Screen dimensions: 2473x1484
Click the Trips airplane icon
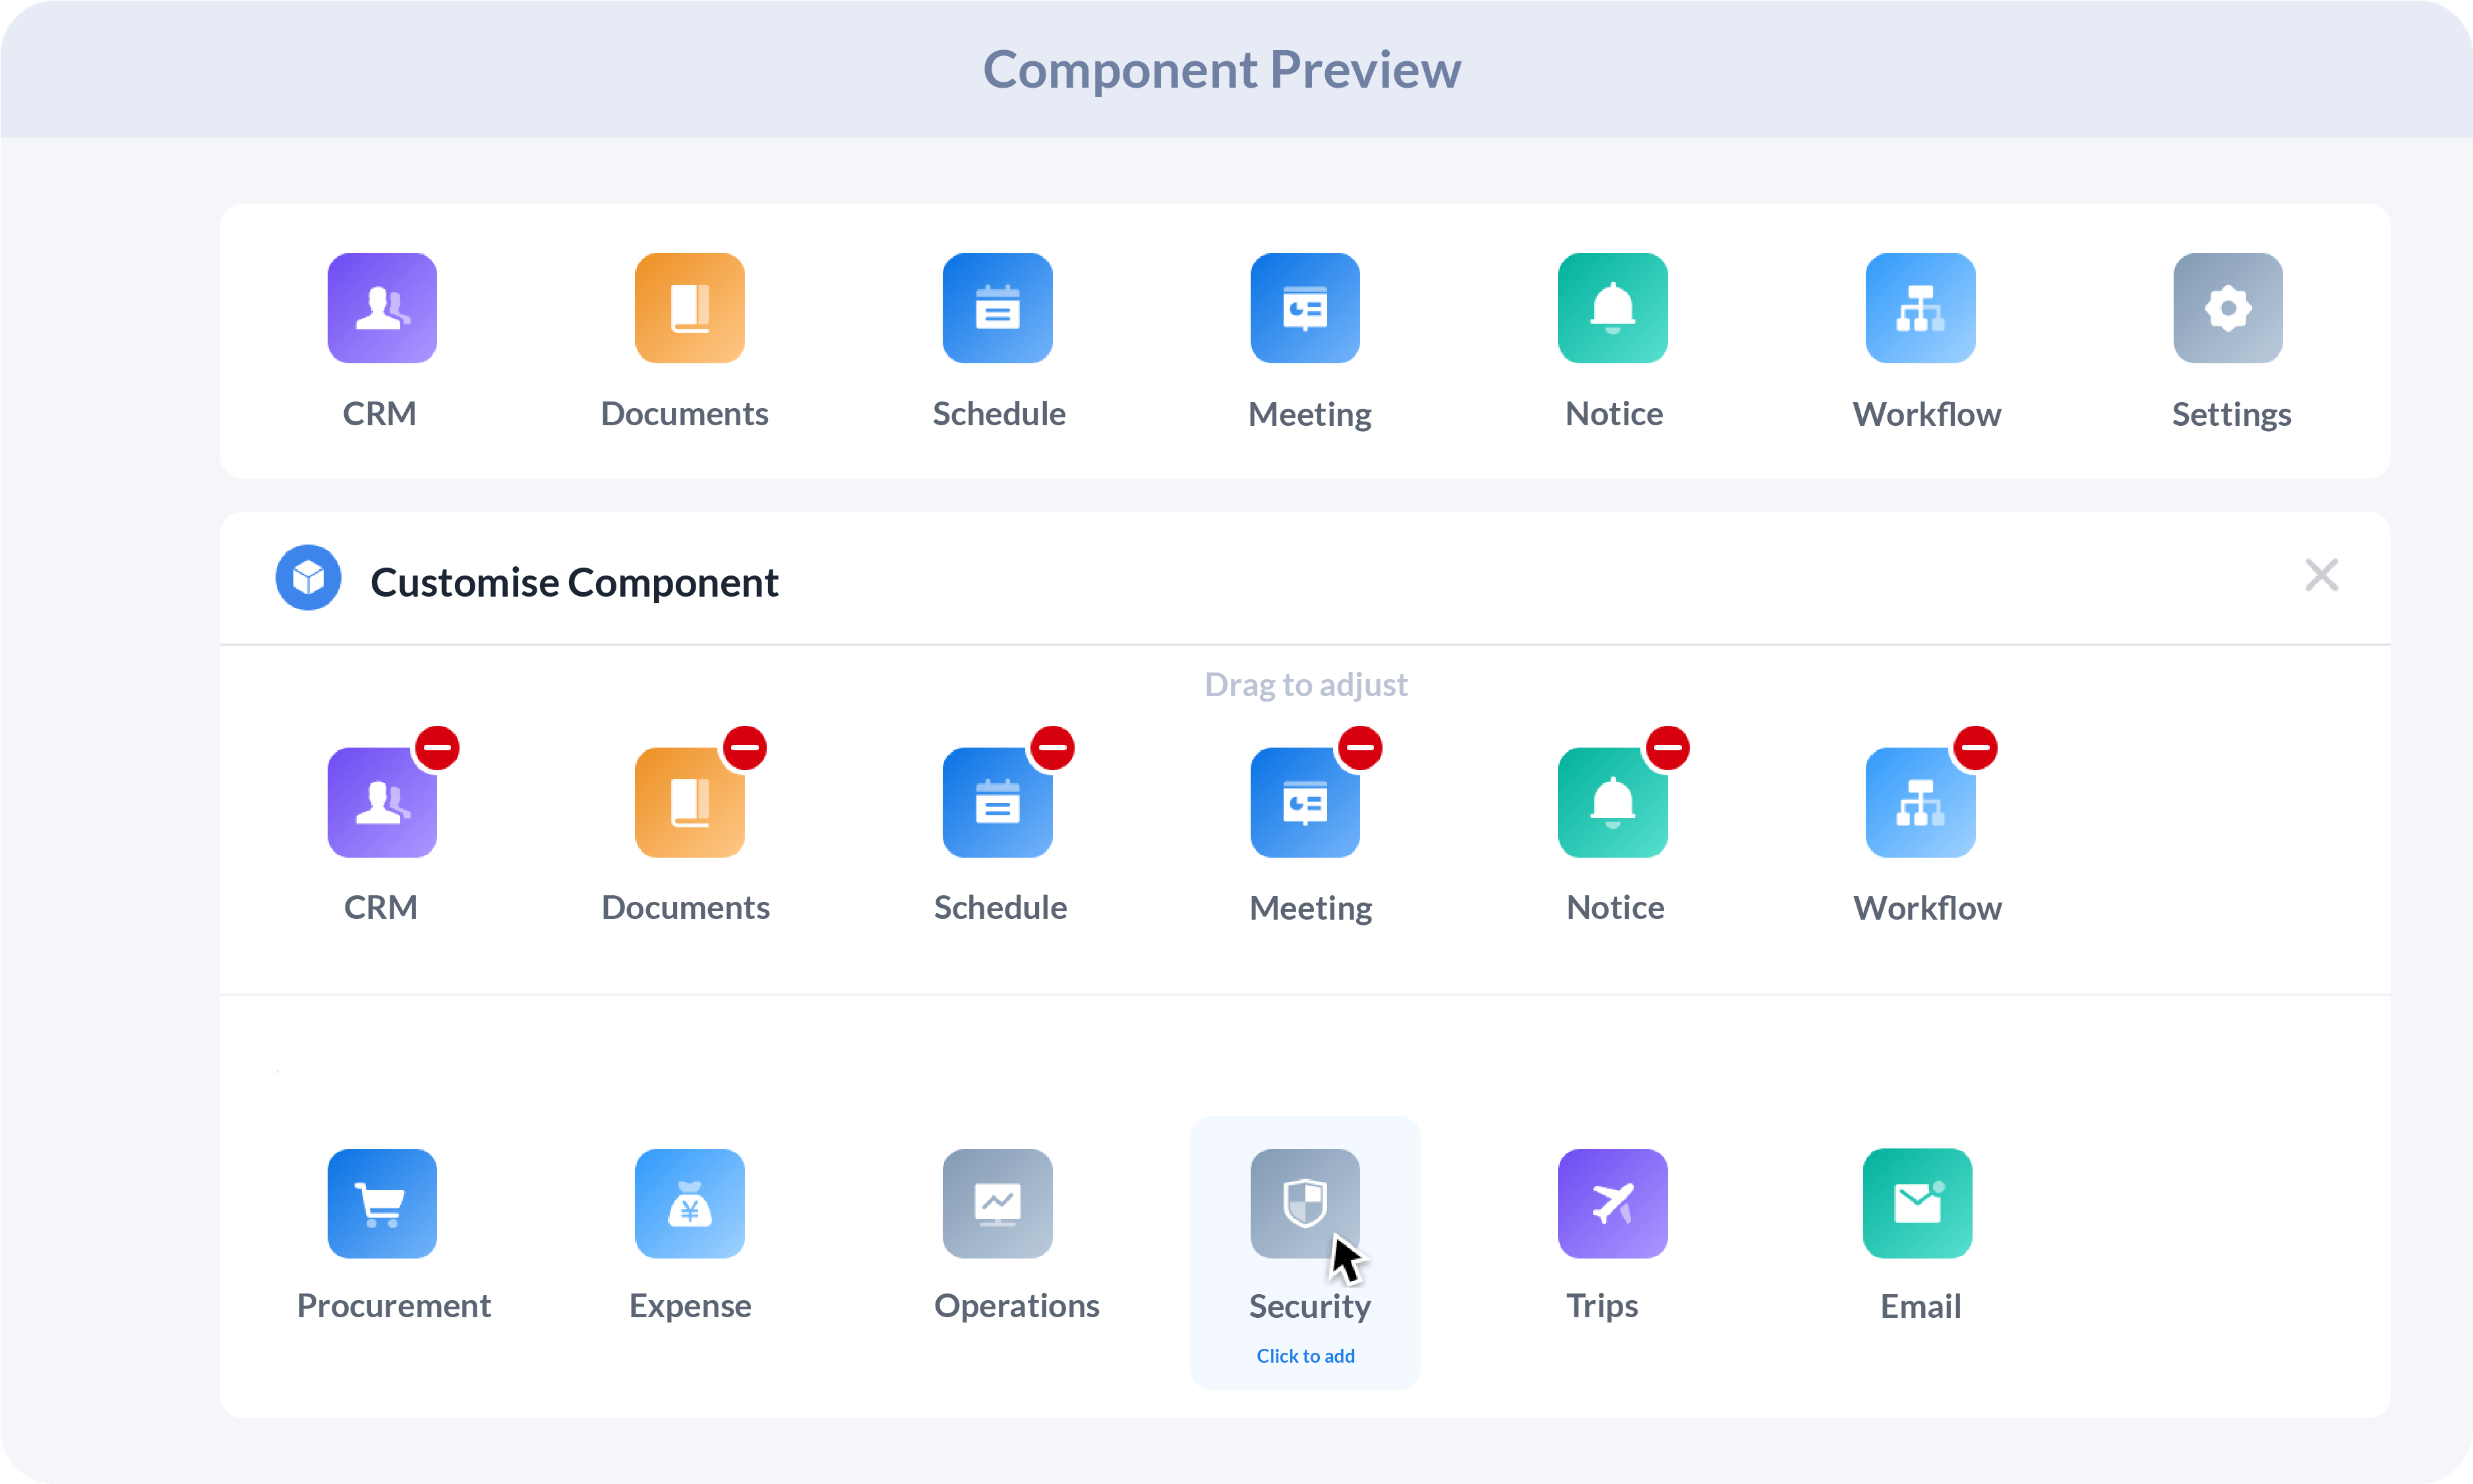click(x=1613, y=1203)
